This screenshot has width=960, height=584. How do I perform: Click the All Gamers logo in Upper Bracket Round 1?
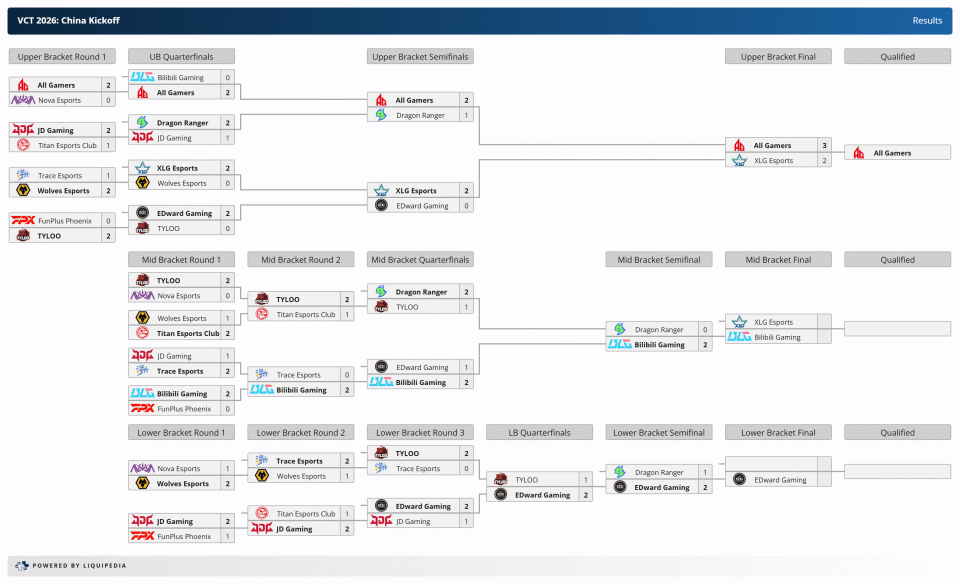[23, 85]
